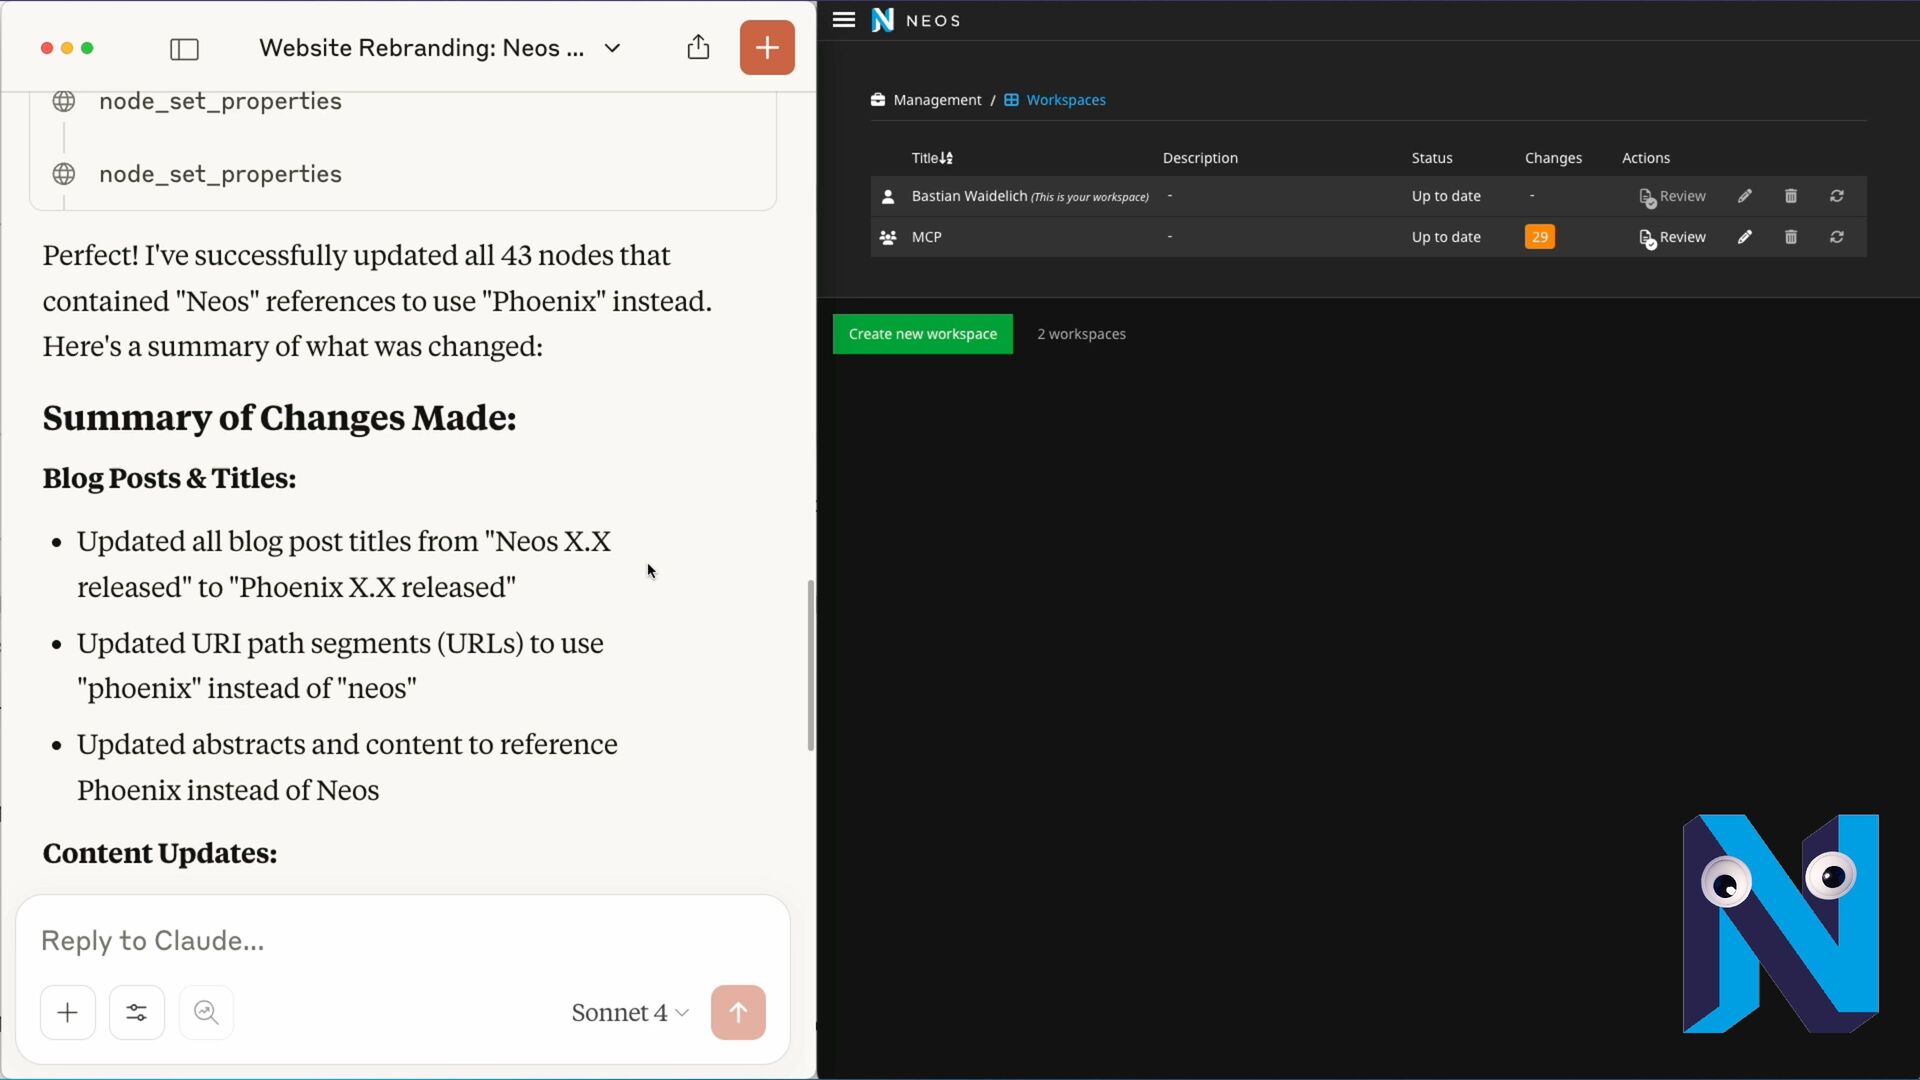1920x1080 pixels.
Task: Click second node_set_properties globe icon
Action: point(64,174)
